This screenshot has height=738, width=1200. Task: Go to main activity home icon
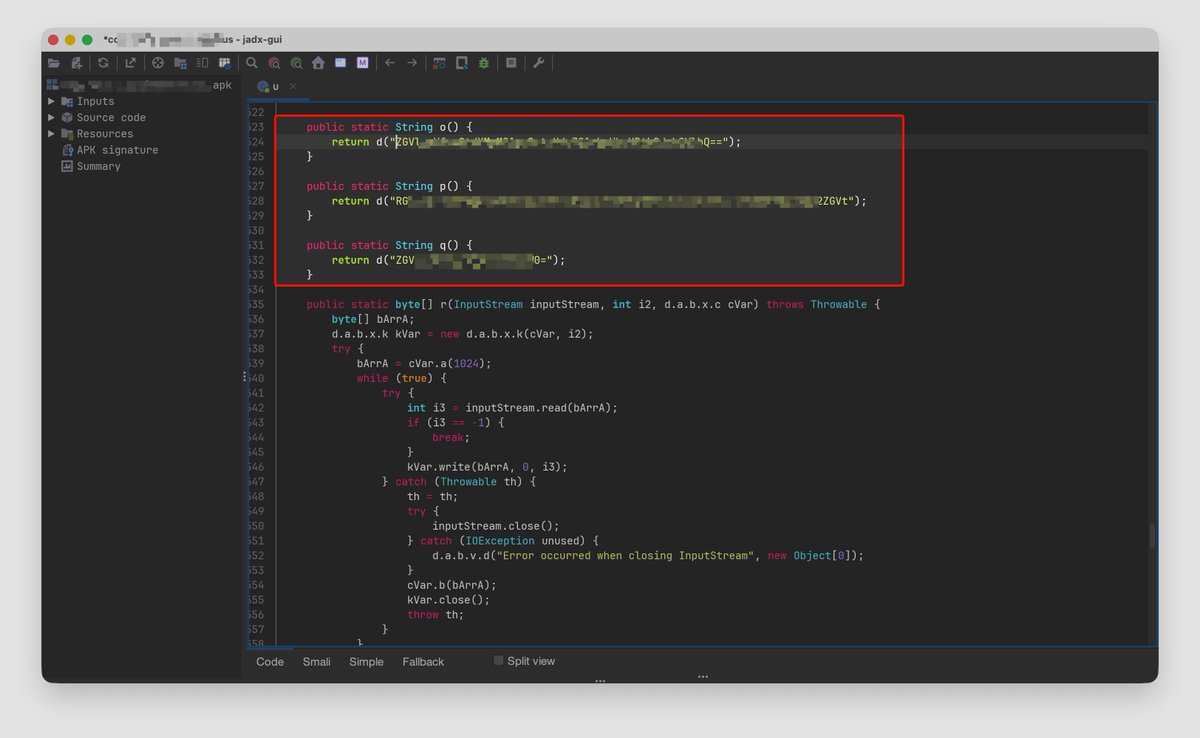click(x=318, y=63)
